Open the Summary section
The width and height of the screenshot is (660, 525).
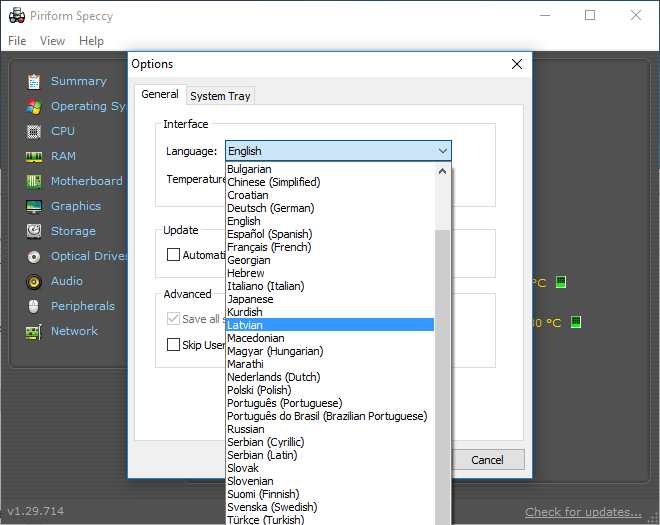(x=79, y=81)
